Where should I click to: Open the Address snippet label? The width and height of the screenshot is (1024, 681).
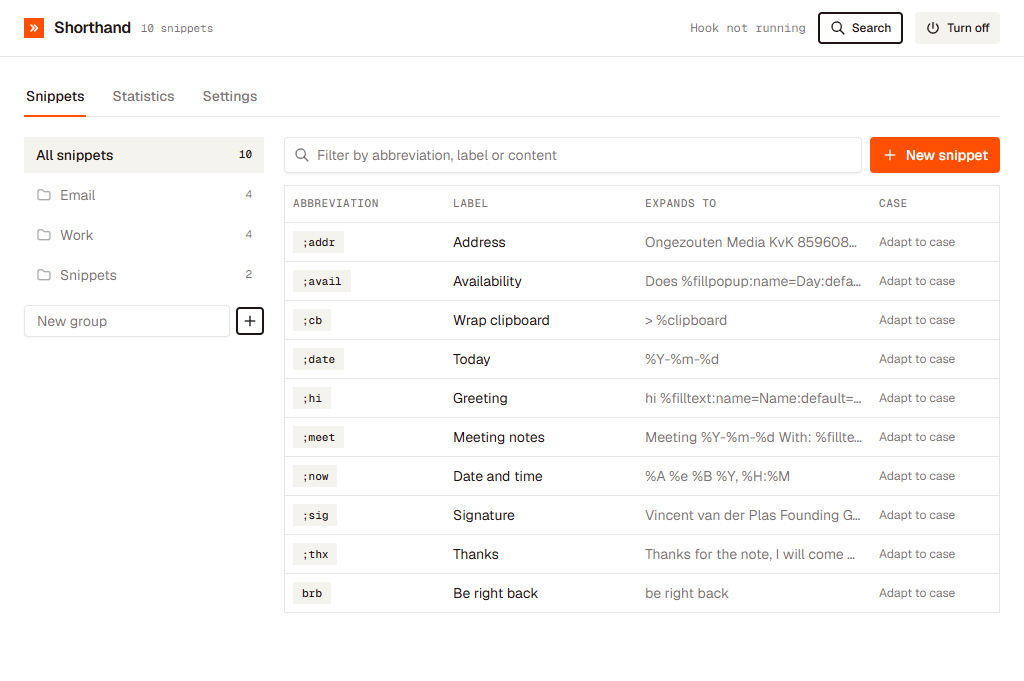(479, 242)
